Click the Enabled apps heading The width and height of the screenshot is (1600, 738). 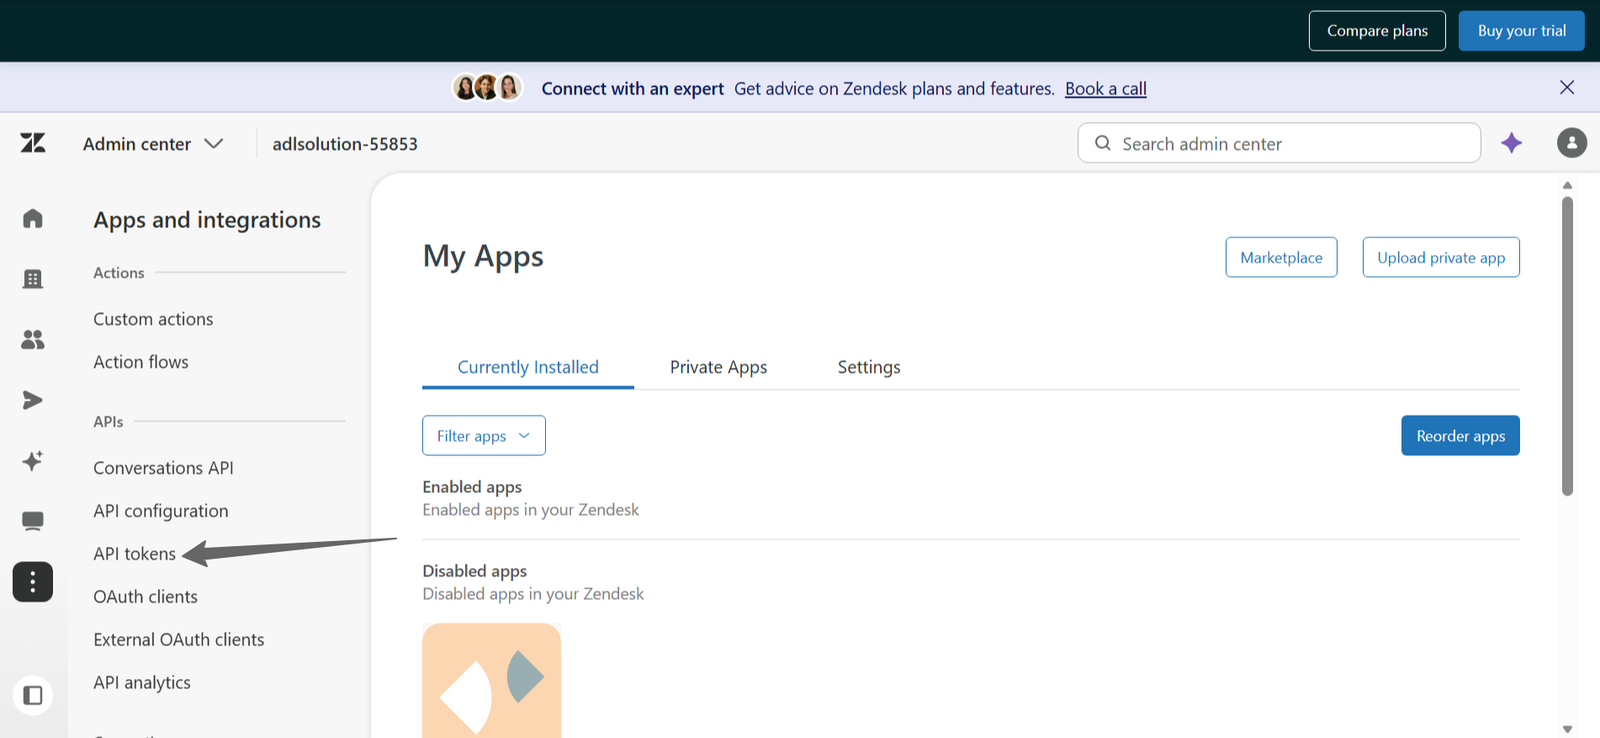[472, 487]
